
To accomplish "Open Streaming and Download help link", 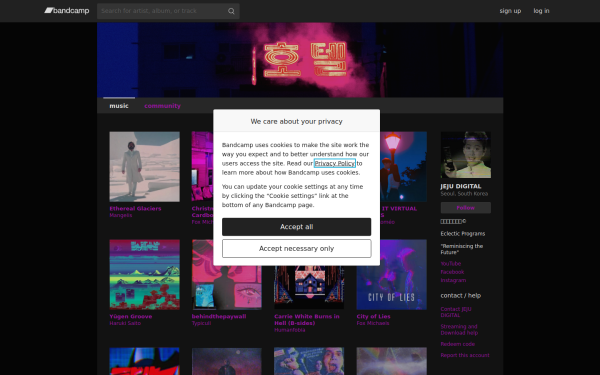I will click(459, 330).
